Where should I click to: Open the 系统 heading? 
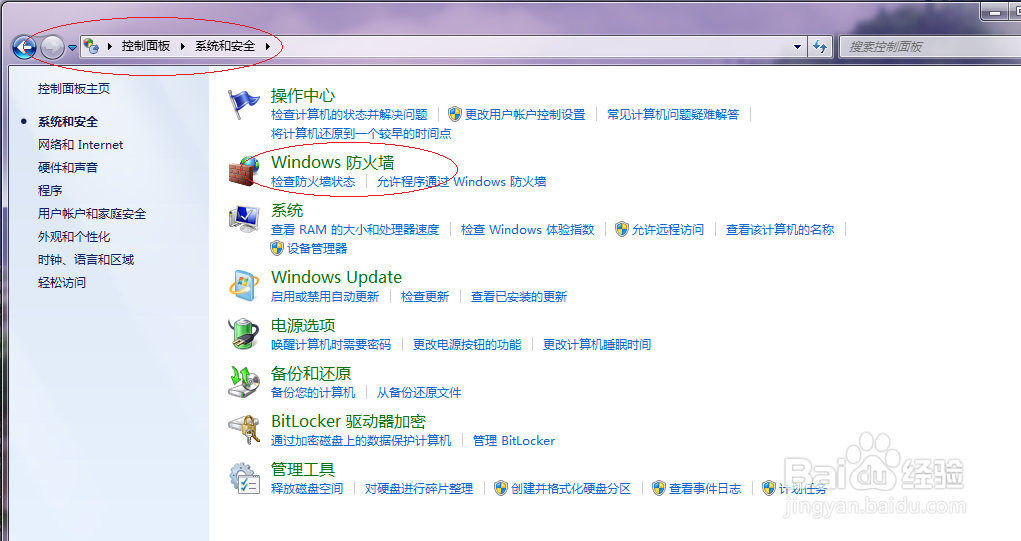click(x=287, y=210)
